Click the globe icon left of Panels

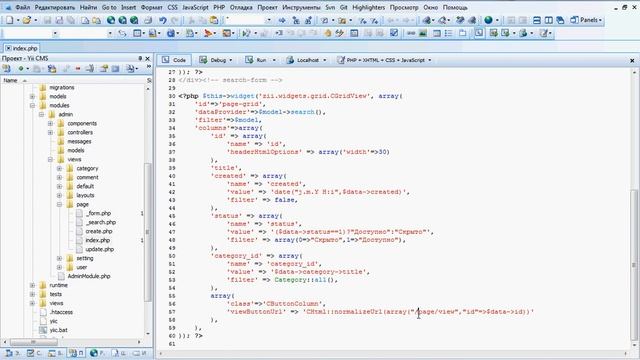click(x=488, y=20)
